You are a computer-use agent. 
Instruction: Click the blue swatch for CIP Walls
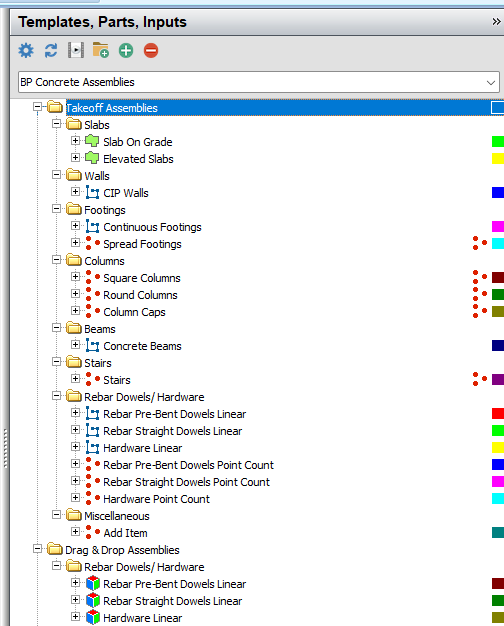498,192
